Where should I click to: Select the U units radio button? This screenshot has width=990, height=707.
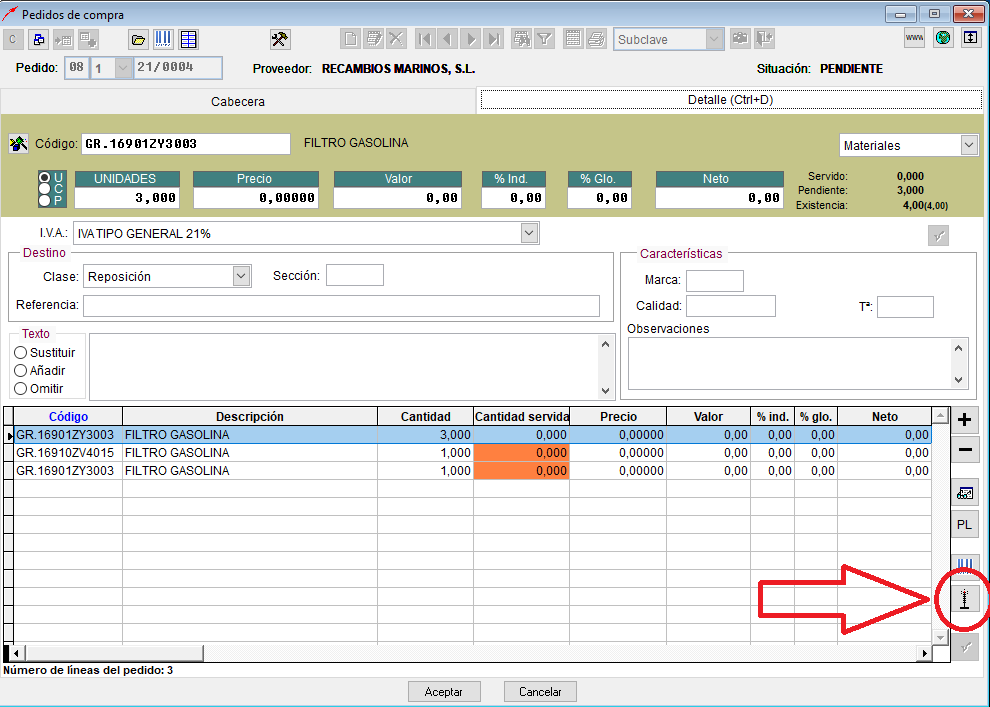[44, 178]
